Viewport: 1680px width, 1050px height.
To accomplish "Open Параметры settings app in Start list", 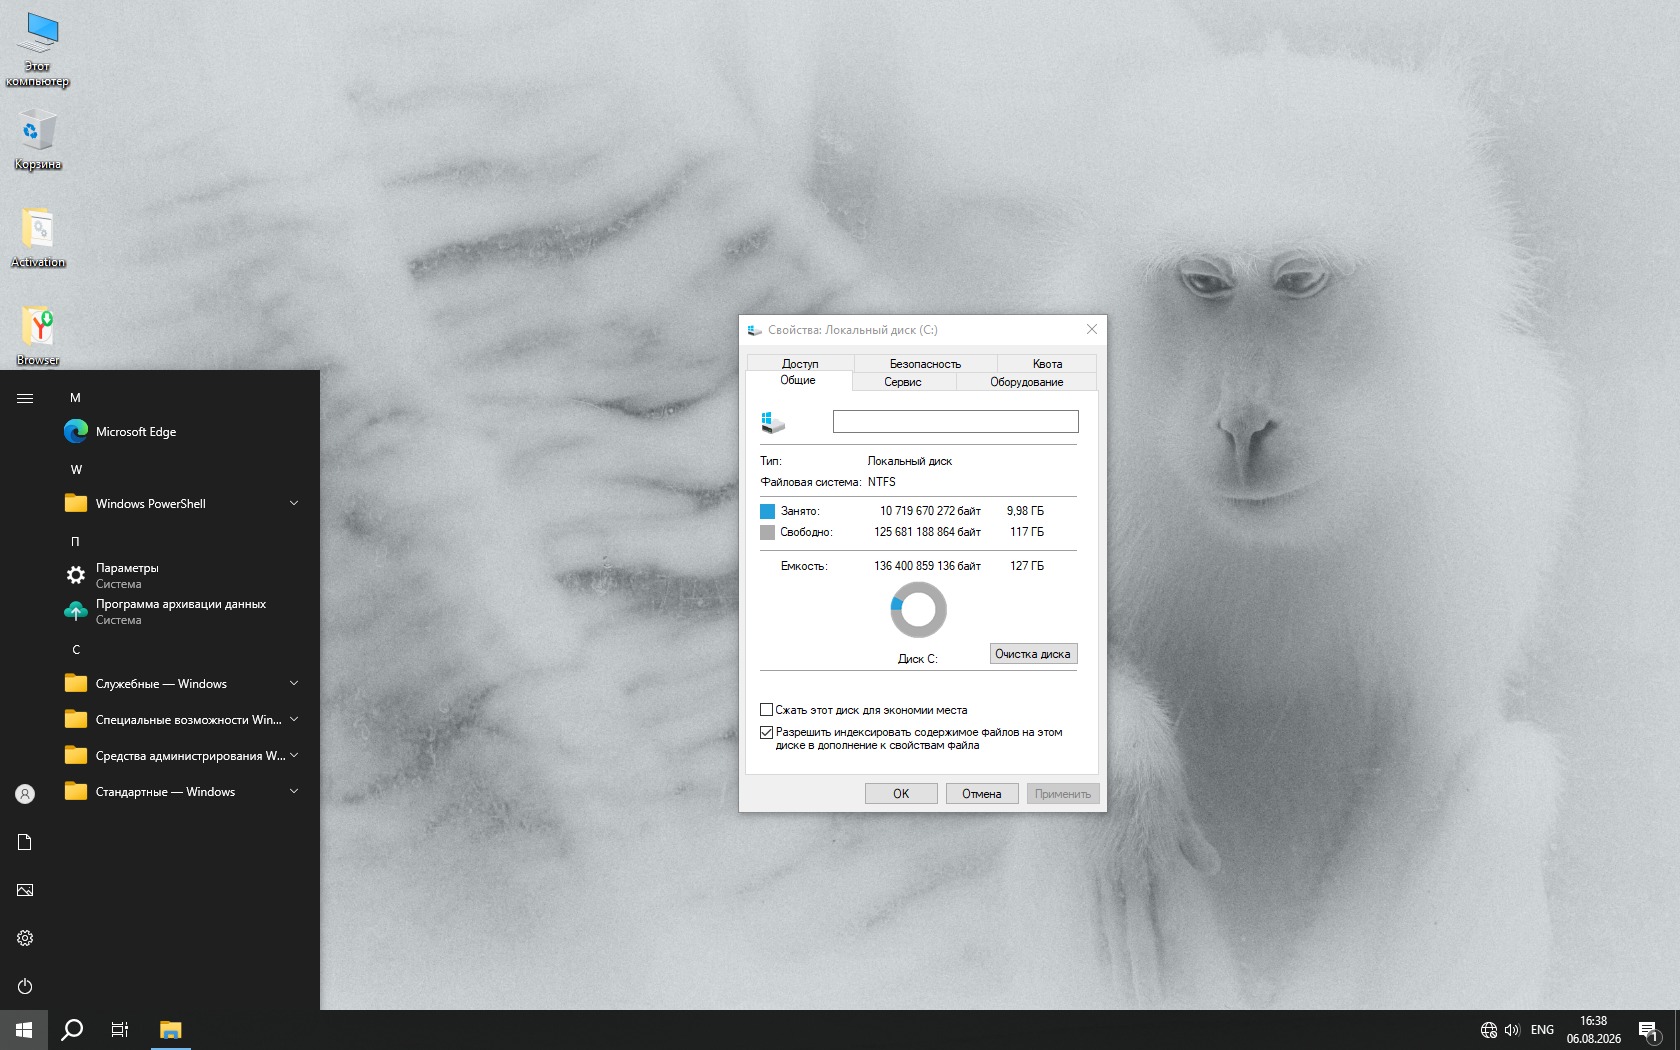I will tap(182, 575).
